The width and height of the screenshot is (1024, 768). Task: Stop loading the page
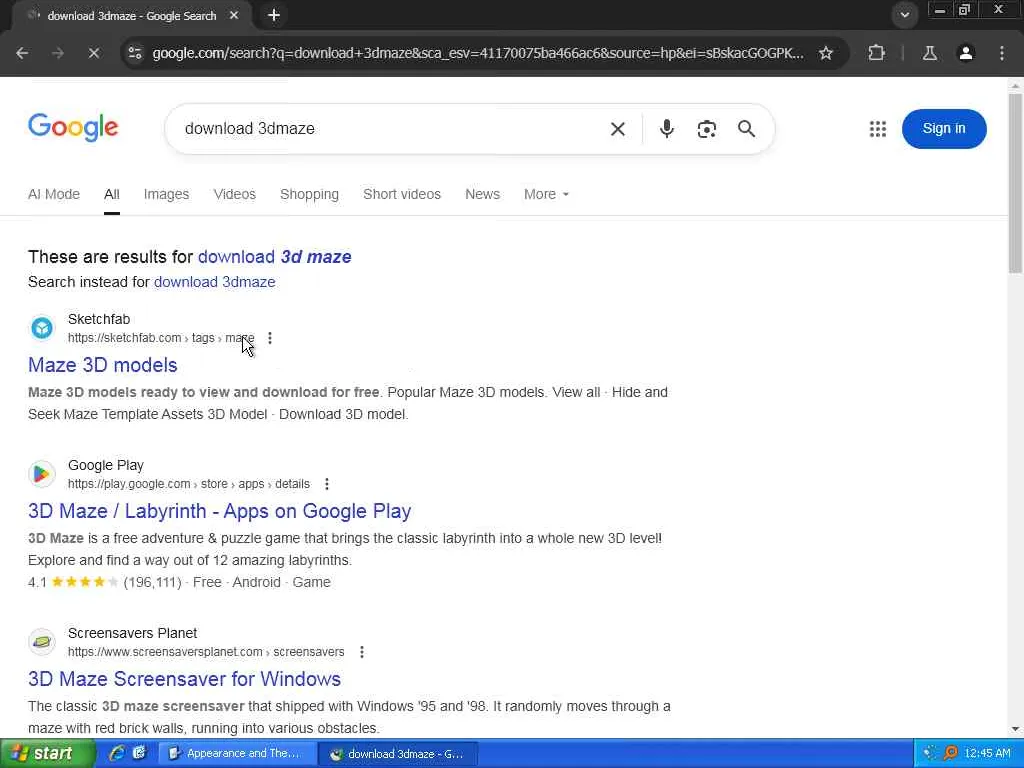(93, 53)
